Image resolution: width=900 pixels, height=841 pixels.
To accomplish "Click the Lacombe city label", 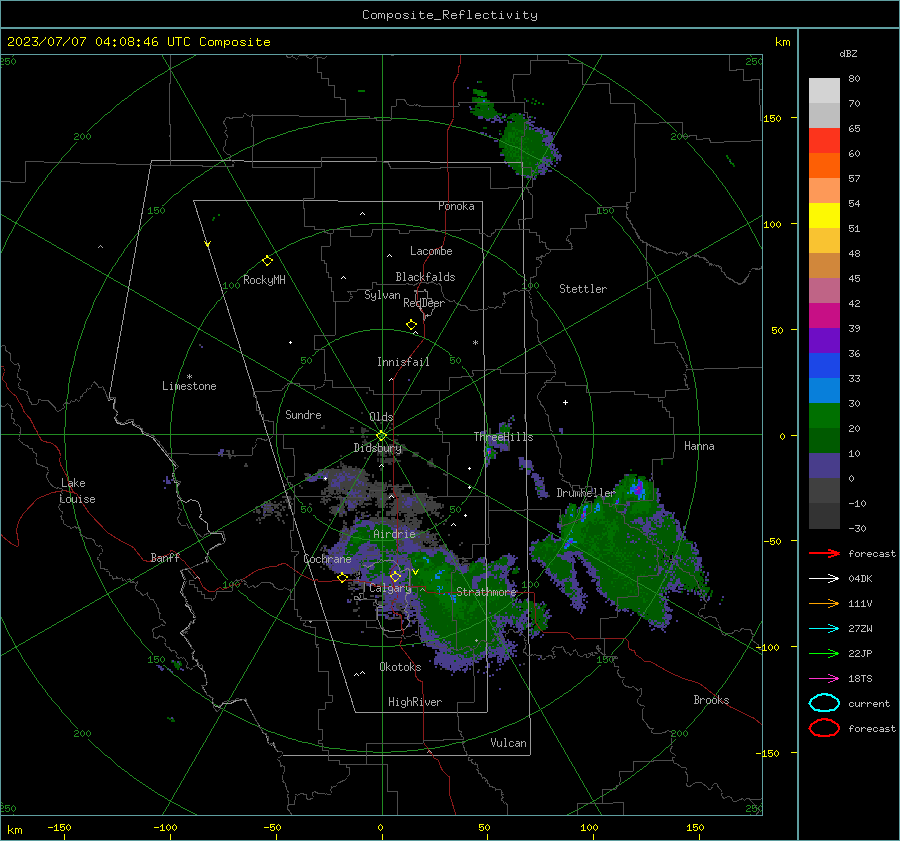I will [x=431, y=251].
